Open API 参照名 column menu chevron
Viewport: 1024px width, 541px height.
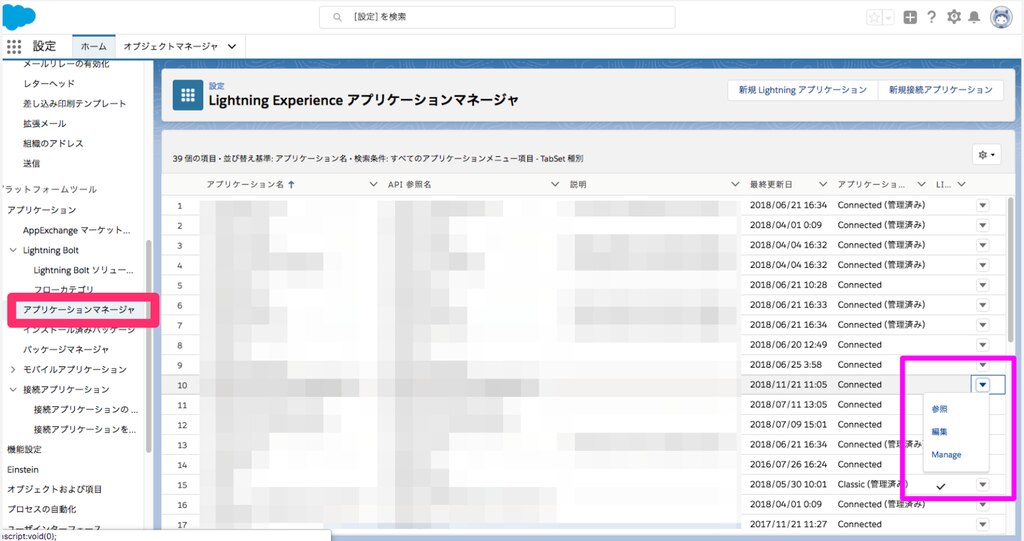(x=554, y=184)
